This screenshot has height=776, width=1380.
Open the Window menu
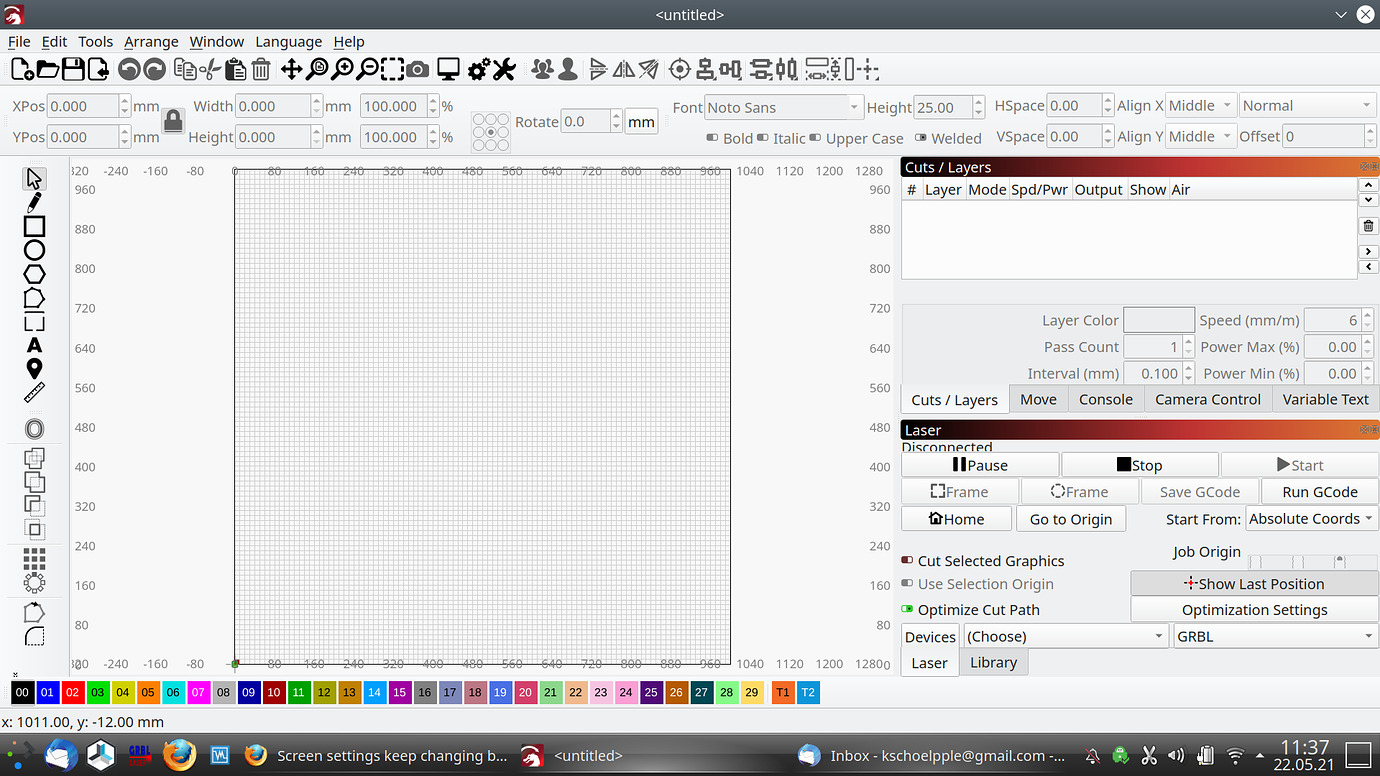pyautogui.click(x=216, y=41)
